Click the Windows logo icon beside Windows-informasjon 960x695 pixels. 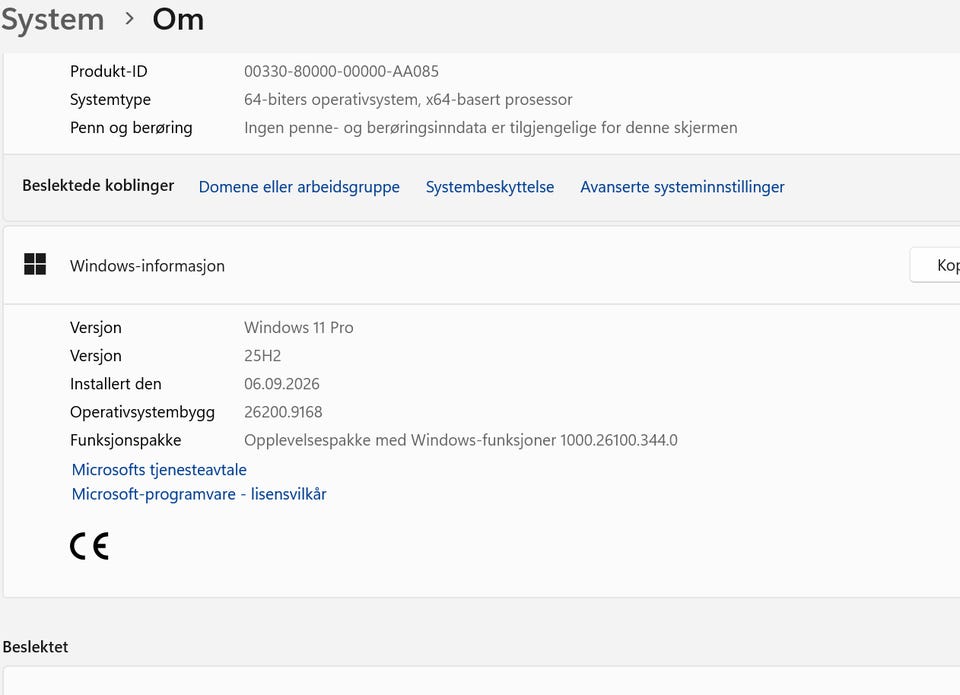point(35,265)
